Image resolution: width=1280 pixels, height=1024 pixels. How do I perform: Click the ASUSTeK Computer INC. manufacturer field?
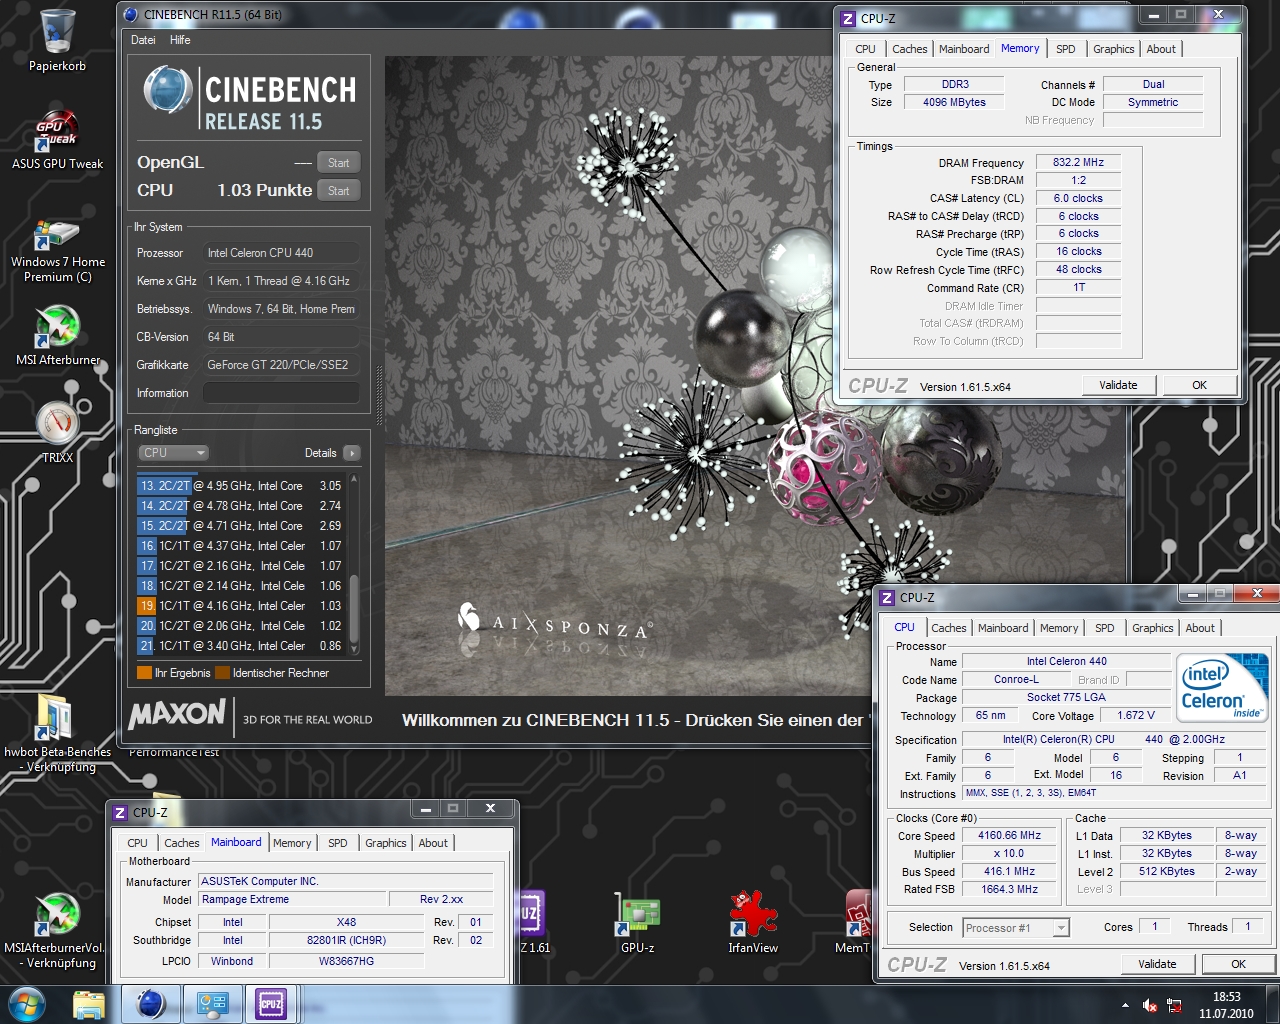(346, 881)
